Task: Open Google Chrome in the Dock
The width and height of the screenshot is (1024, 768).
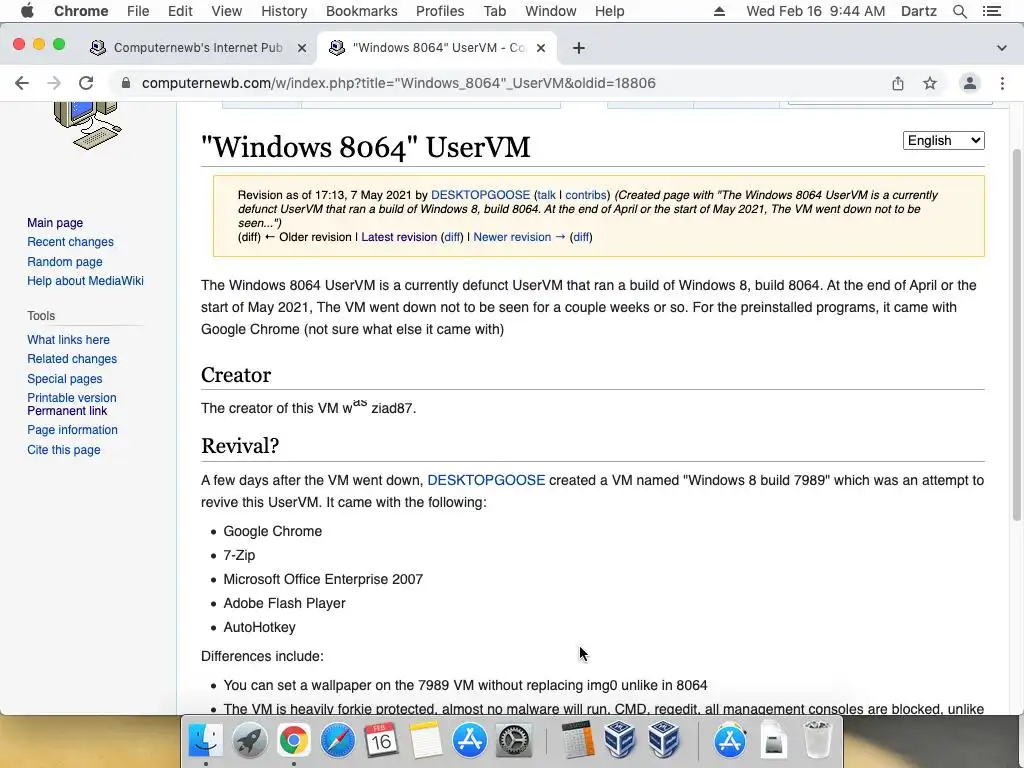Action: (x=293, y=741)
